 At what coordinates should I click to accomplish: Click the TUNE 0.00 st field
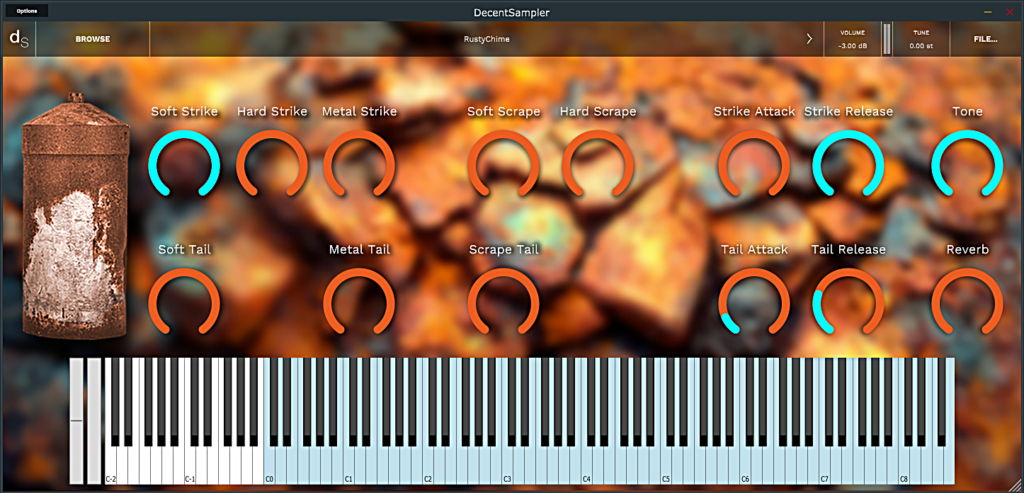click(x=921, y=39)
